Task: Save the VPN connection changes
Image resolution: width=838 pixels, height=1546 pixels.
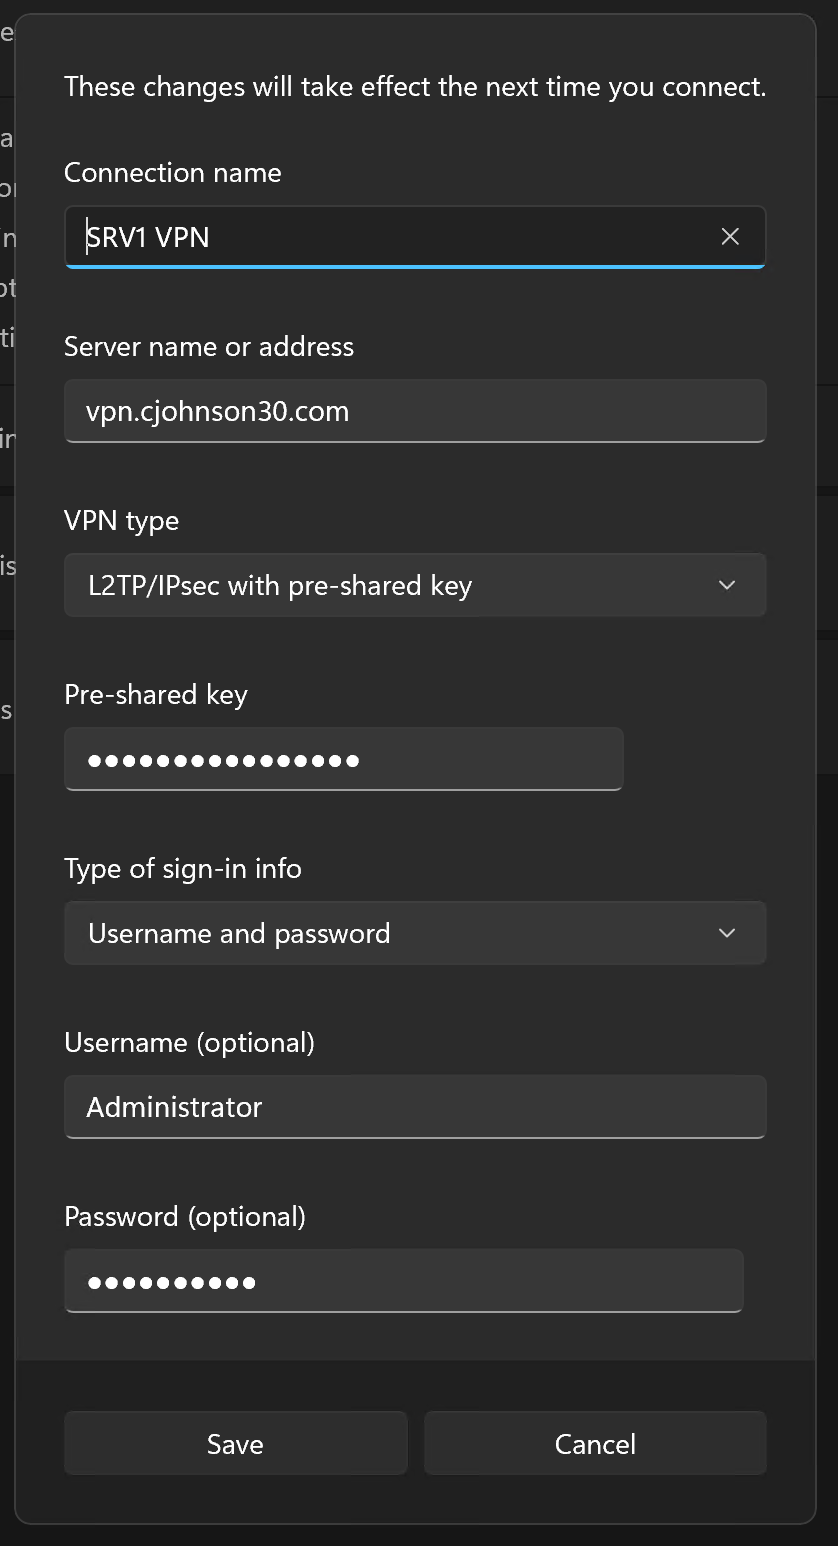Action: pos(235,1443)
